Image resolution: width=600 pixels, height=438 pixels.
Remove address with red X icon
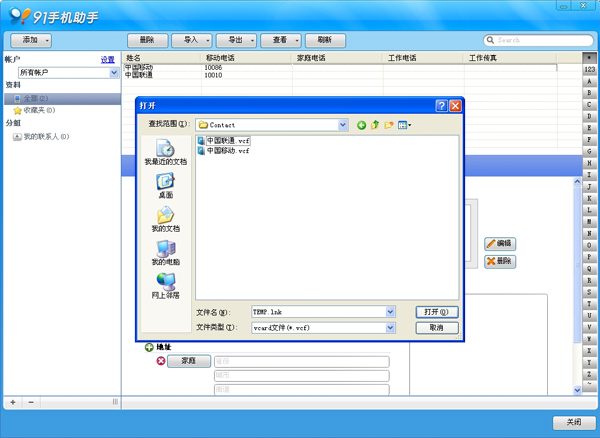[161, 361]
